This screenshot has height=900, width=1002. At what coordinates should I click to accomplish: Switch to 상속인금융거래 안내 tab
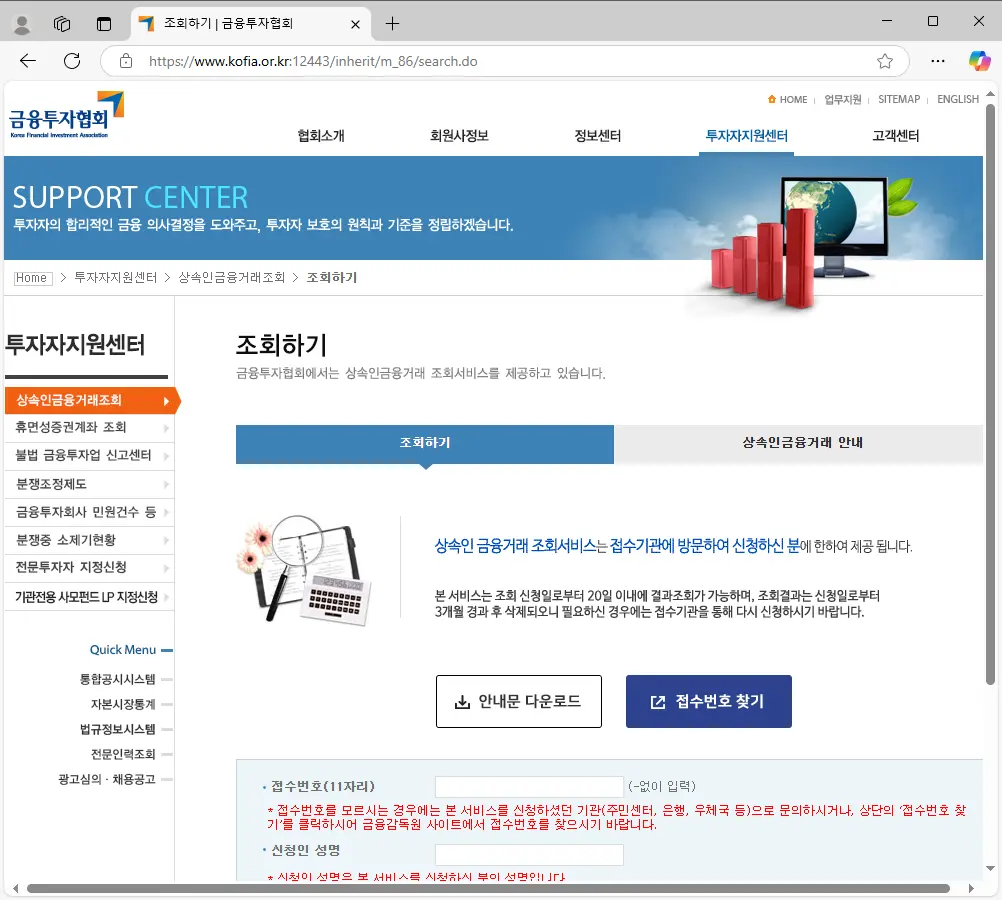pyautogui.click(x=799, y=443)
